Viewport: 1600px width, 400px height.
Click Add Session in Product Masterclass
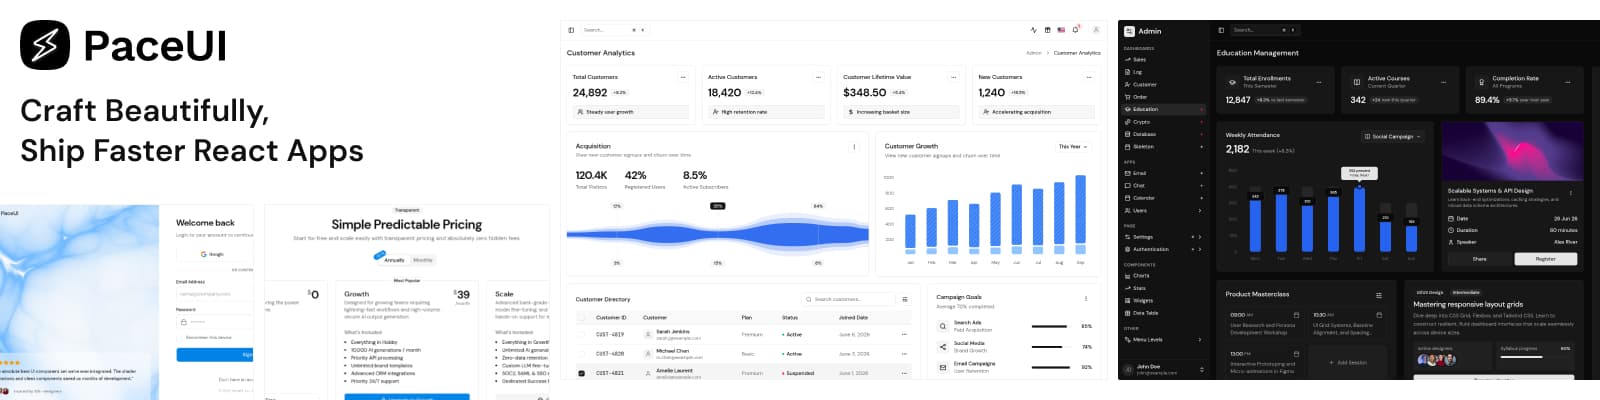(1350, 362)
